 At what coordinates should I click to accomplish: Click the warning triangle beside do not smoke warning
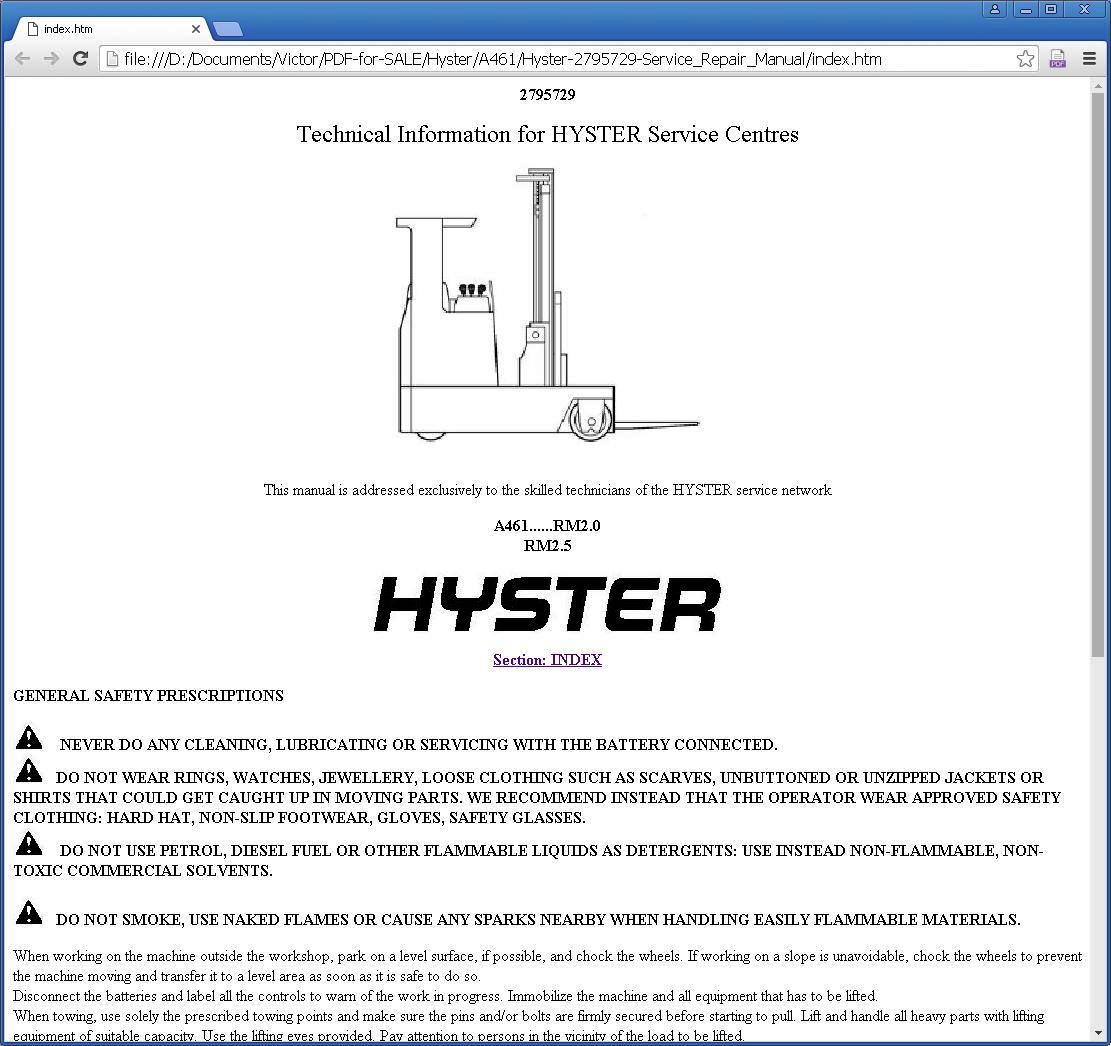tap(28, 912)
